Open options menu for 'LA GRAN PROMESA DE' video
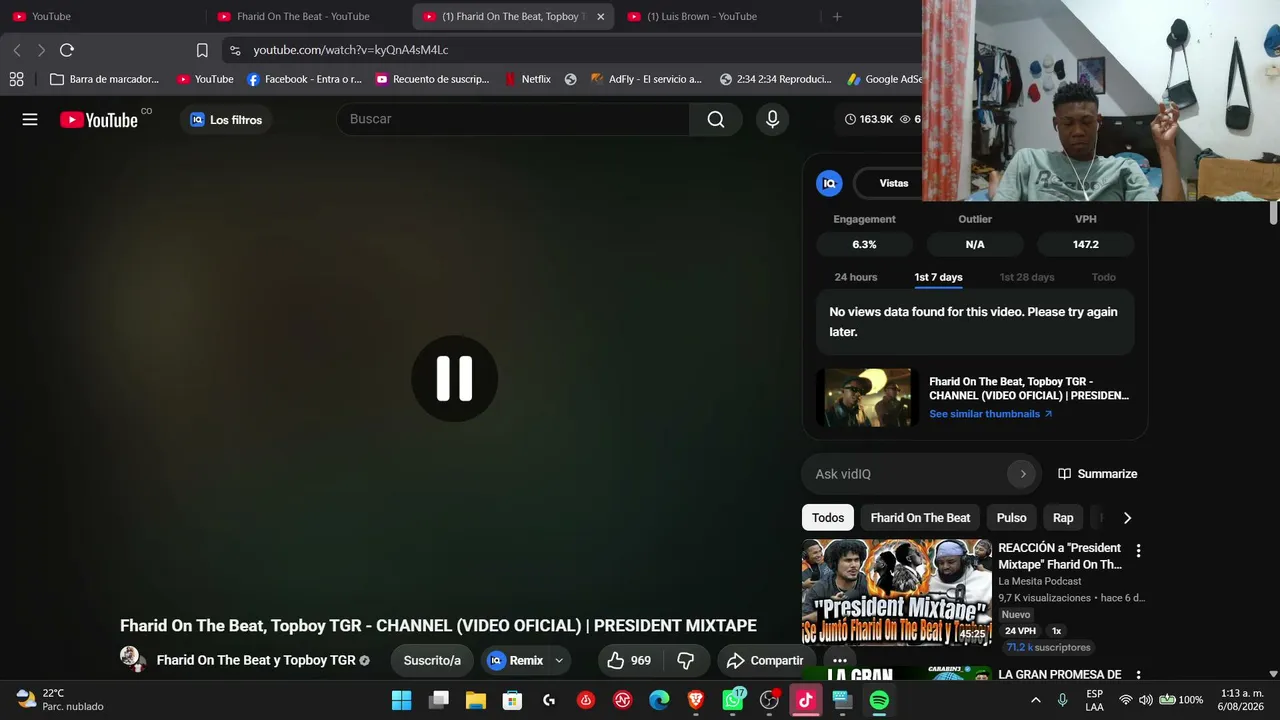 (x=1138, y=676)
